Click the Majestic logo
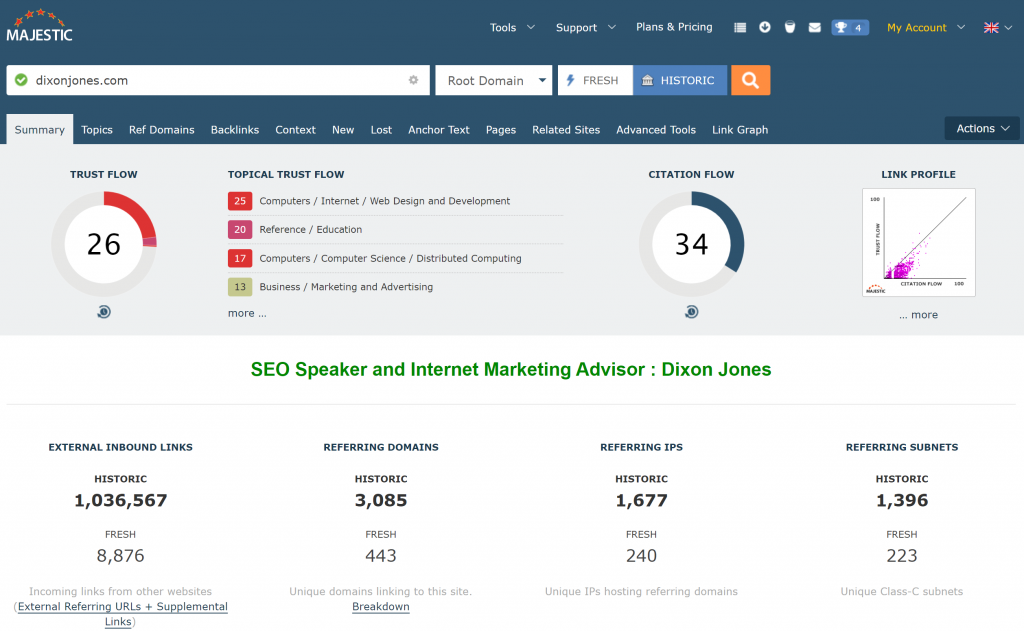The image size is (1024, 631). [39, 26]
